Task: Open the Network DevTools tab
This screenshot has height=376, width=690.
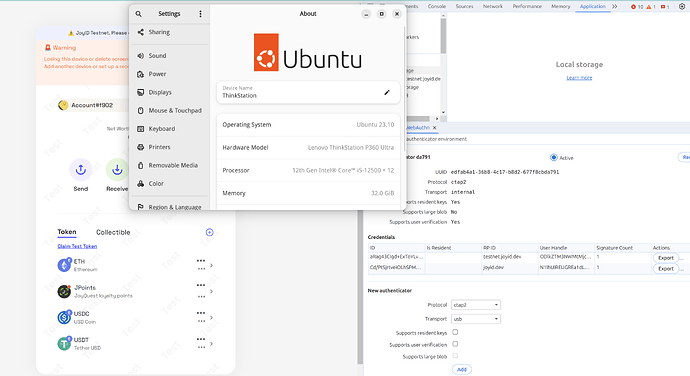Action: point(492,6)
